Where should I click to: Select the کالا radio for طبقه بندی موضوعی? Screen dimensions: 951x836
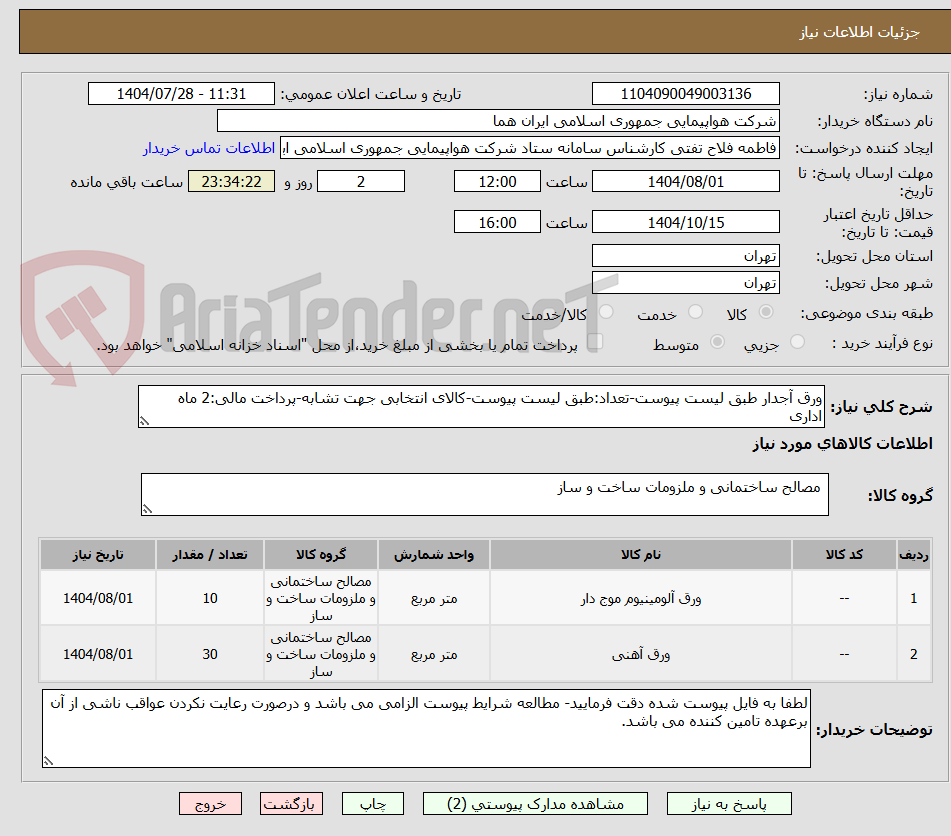pos(766,310)
